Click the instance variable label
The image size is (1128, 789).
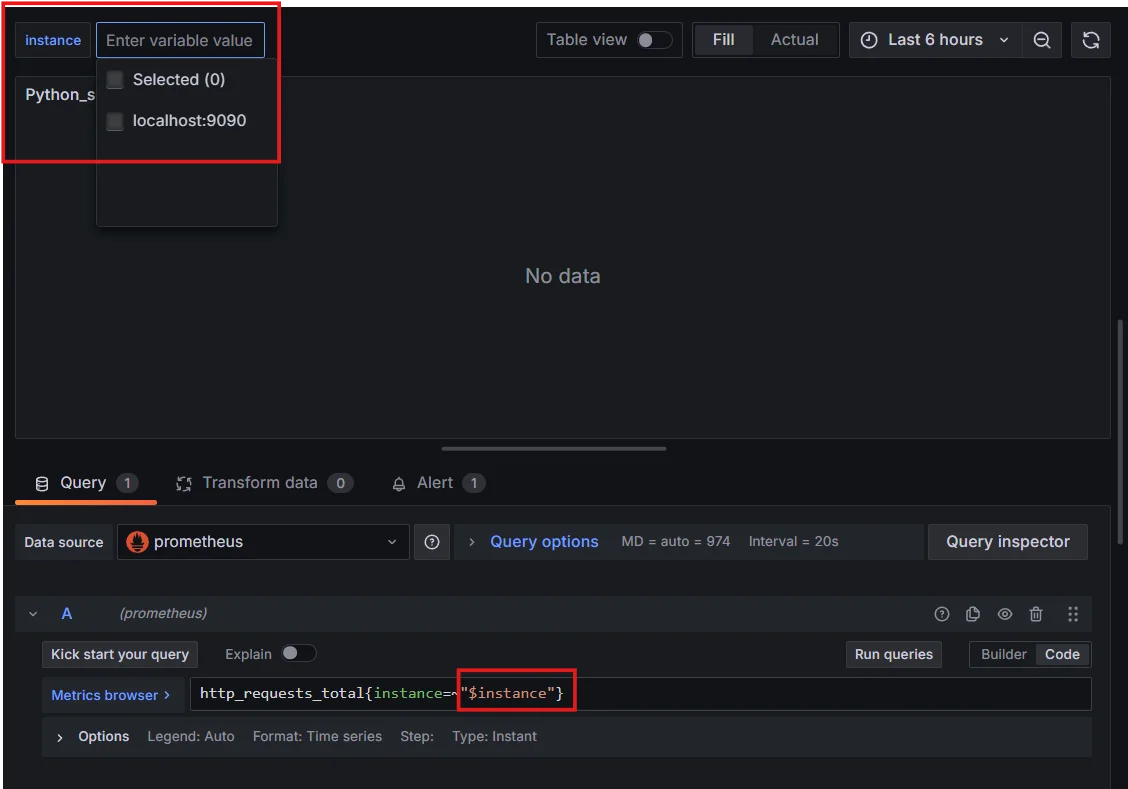pyautogui.click(x=53, y=40)
